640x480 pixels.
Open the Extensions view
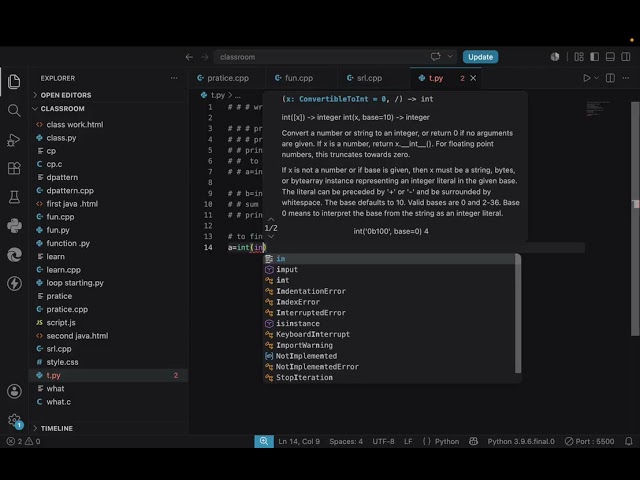click(14, 168)
